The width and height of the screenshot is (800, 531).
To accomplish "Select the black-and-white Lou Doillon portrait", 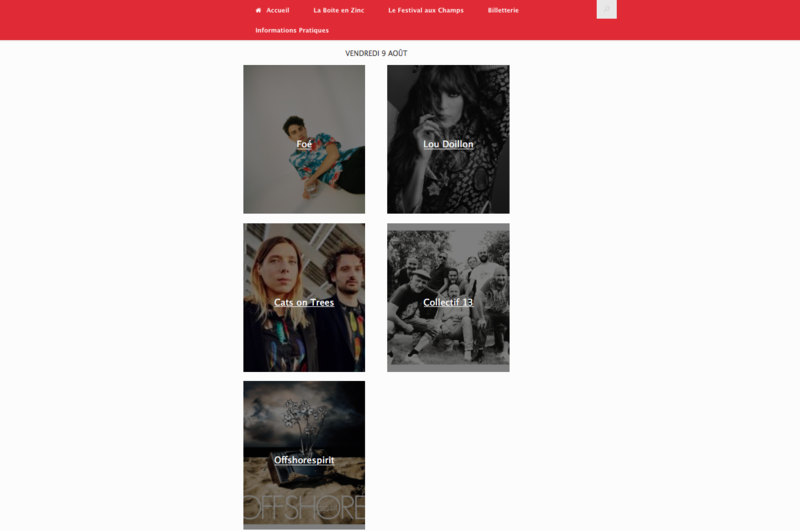I will click(448, 139).
